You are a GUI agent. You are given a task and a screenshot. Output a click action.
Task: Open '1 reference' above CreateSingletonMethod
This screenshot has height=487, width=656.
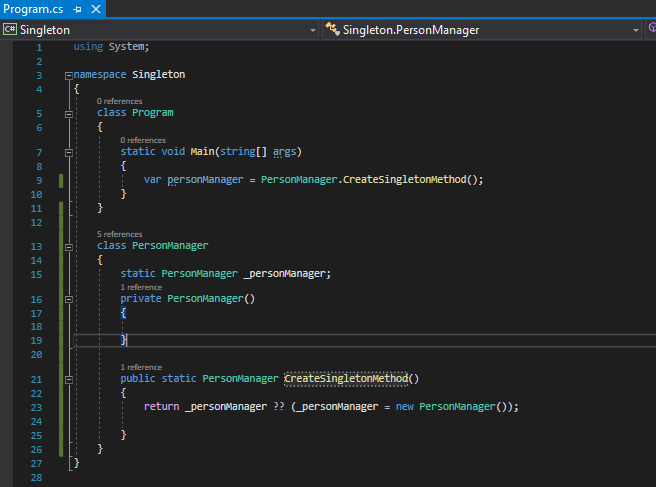(x=141, y=367)
